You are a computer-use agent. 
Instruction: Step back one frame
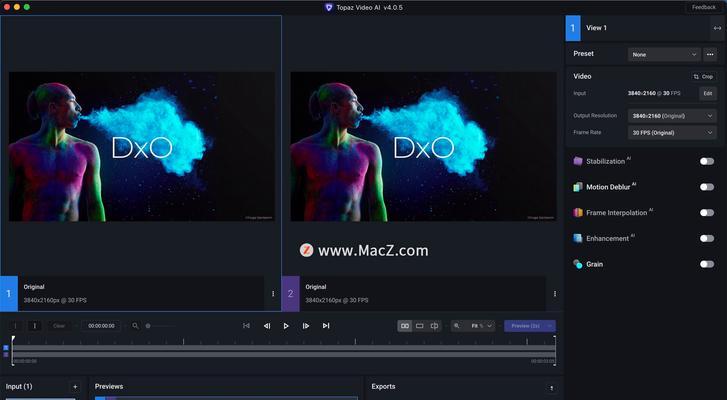(x=267, y=326)
